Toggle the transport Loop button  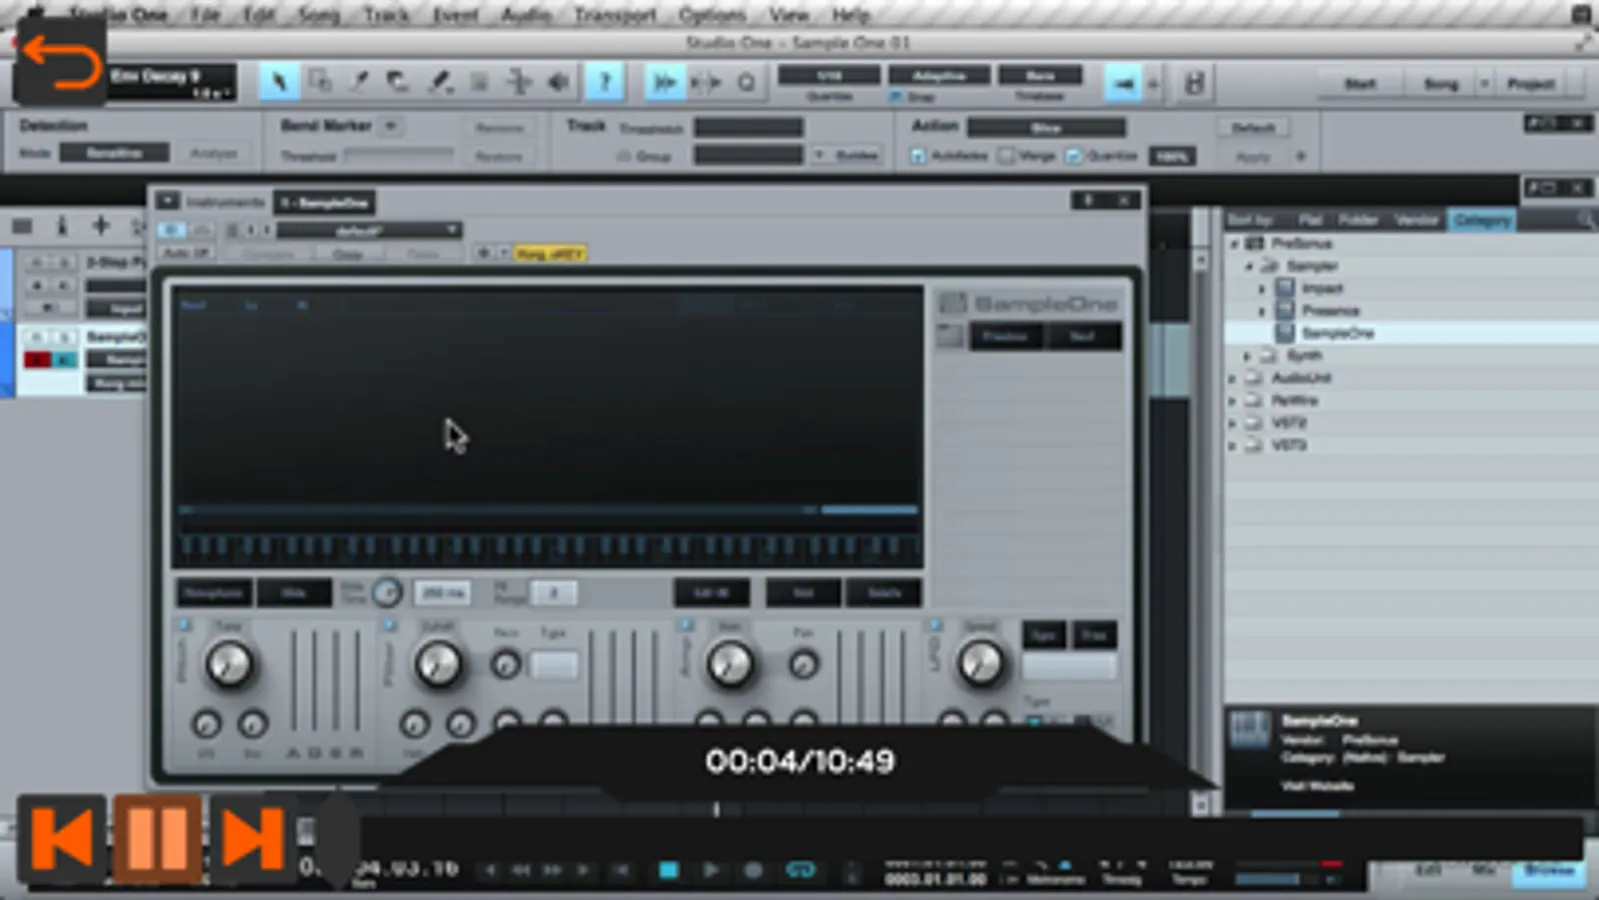(800, 870)
